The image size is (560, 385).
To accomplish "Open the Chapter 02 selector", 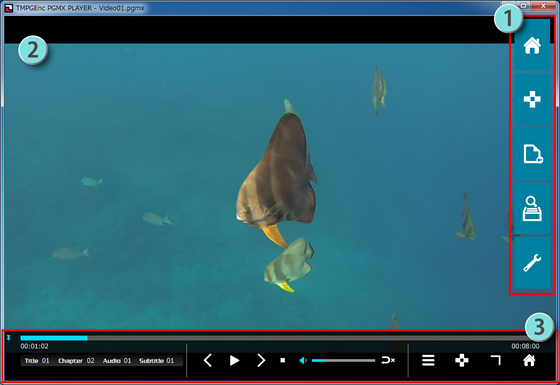I will click(x=76, y=361).
